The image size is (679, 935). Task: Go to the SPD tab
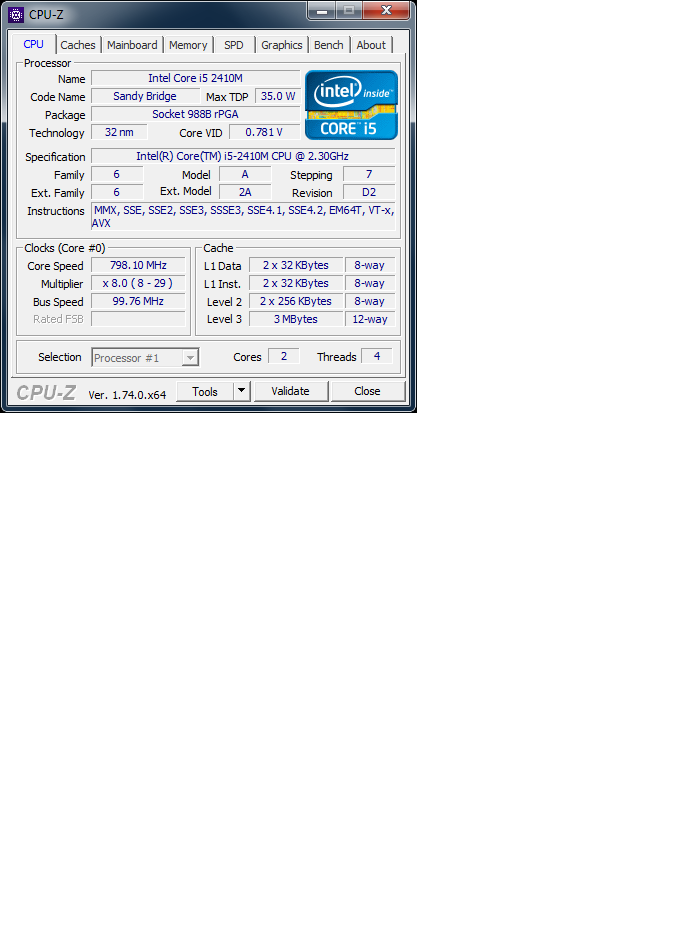coord(234,45)
